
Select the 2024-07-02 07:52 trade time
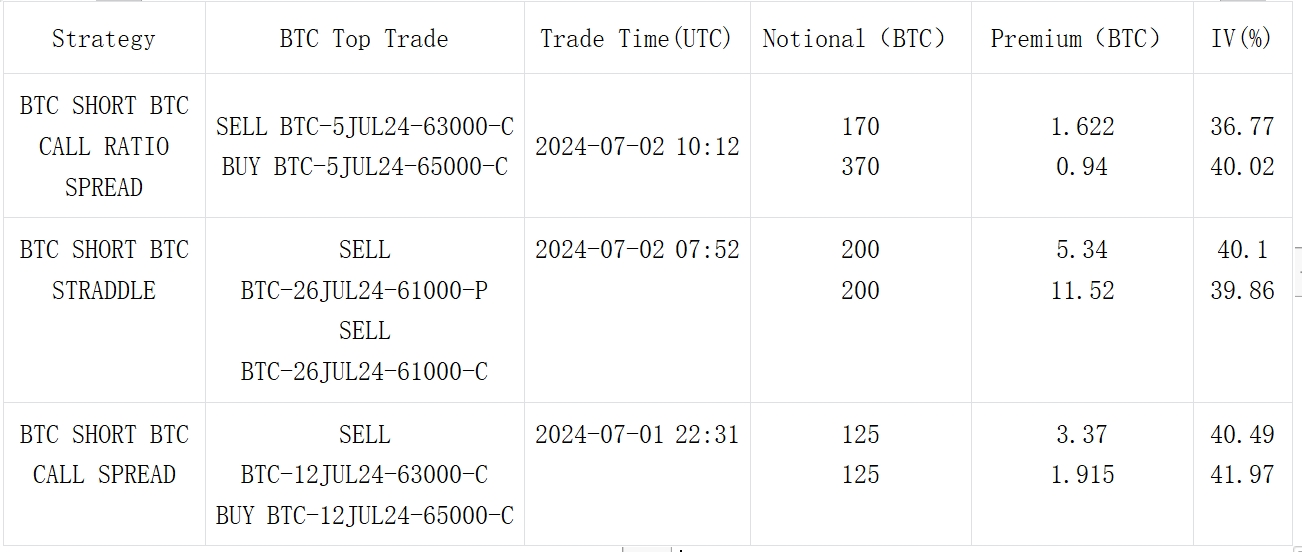[x=637, y=249]
